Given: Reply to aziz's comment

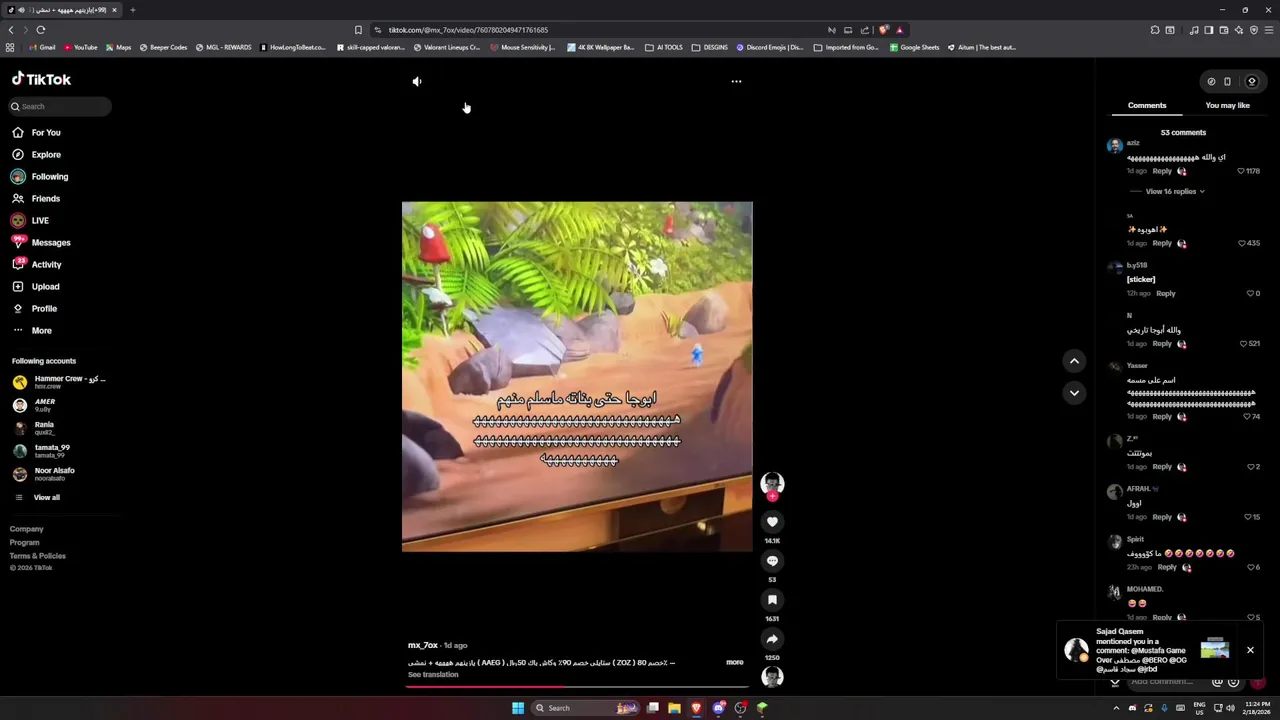Looking at the screenshot, I should [1162, 171].
